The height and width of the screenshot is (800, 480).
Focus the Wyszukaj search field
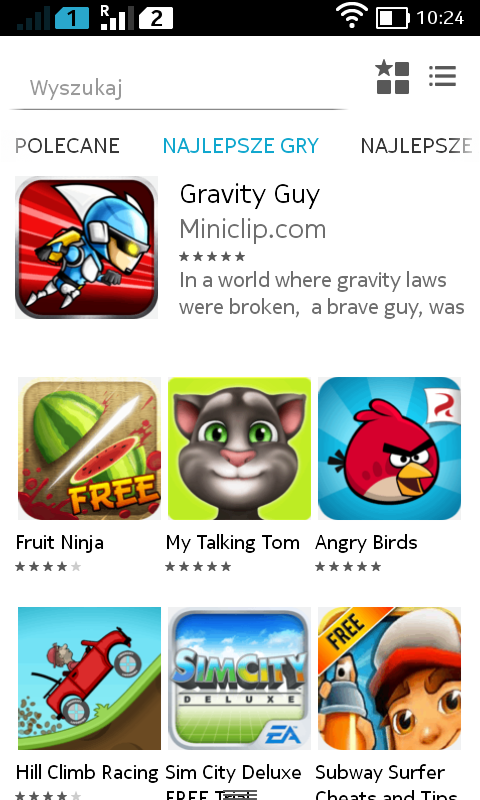[x=179, y=88]
